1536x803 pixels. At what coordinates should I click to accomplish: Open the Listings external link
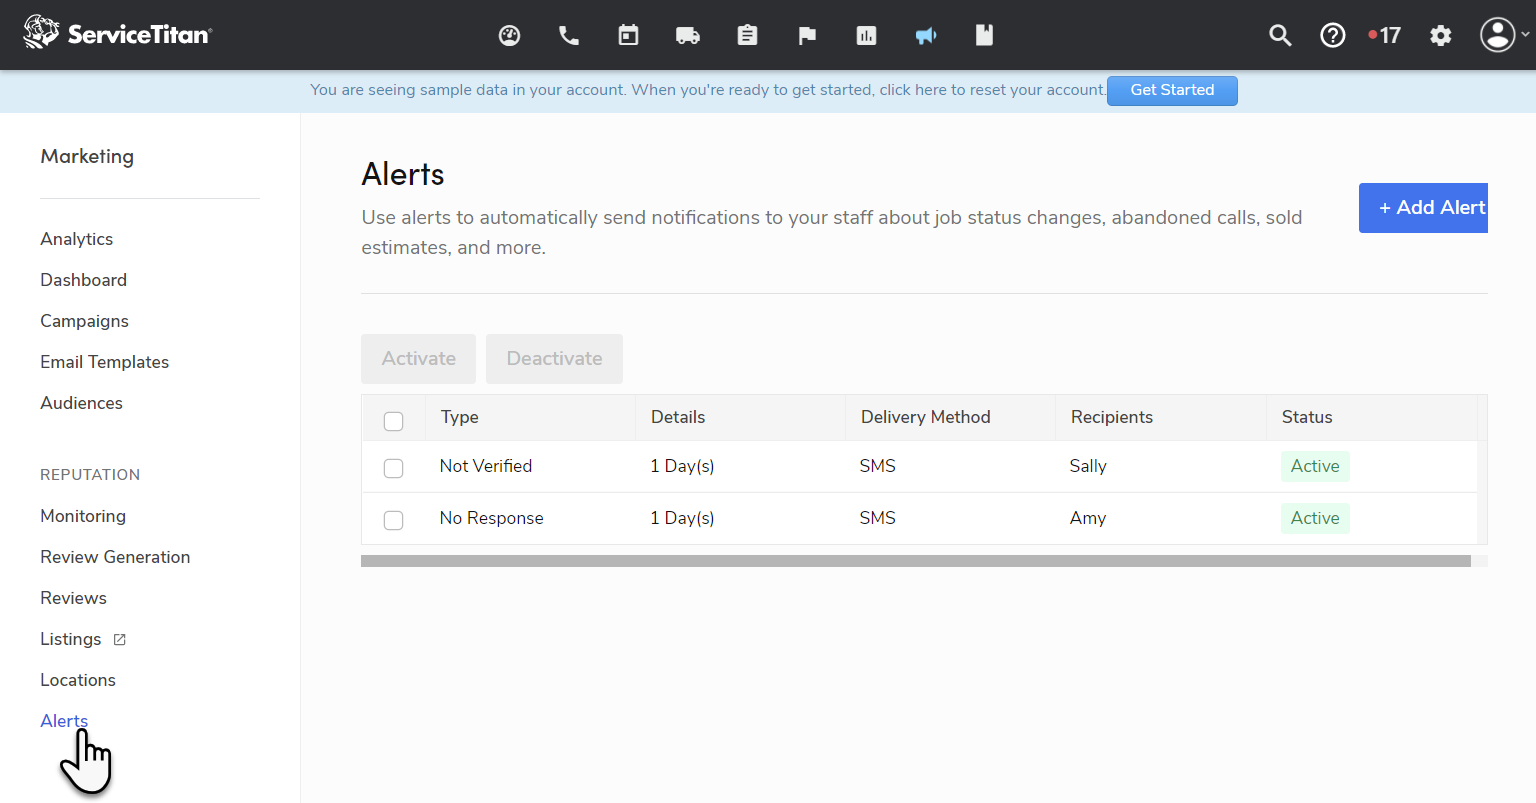coord(83,639)
